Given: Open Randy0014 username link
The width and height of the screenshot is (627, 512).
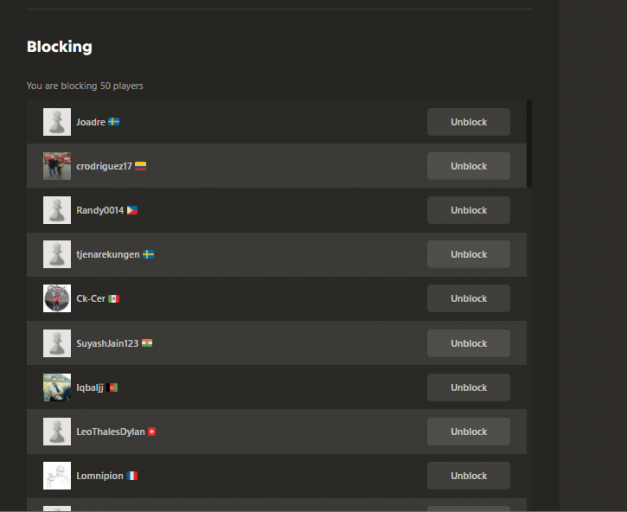Looking at the screenshot, I should pos(100,210).
